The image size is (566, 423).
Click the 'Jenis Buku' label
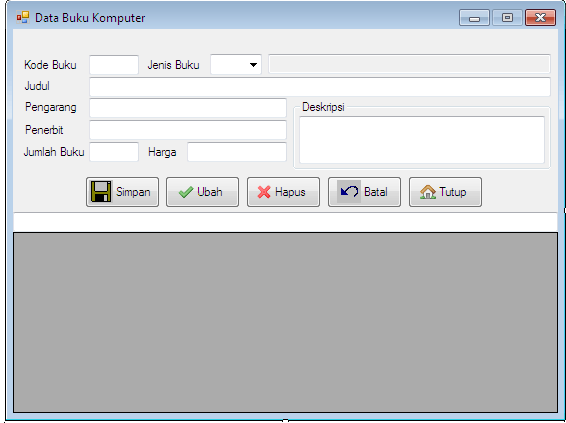pyautogui.click(x=173, y=65)
